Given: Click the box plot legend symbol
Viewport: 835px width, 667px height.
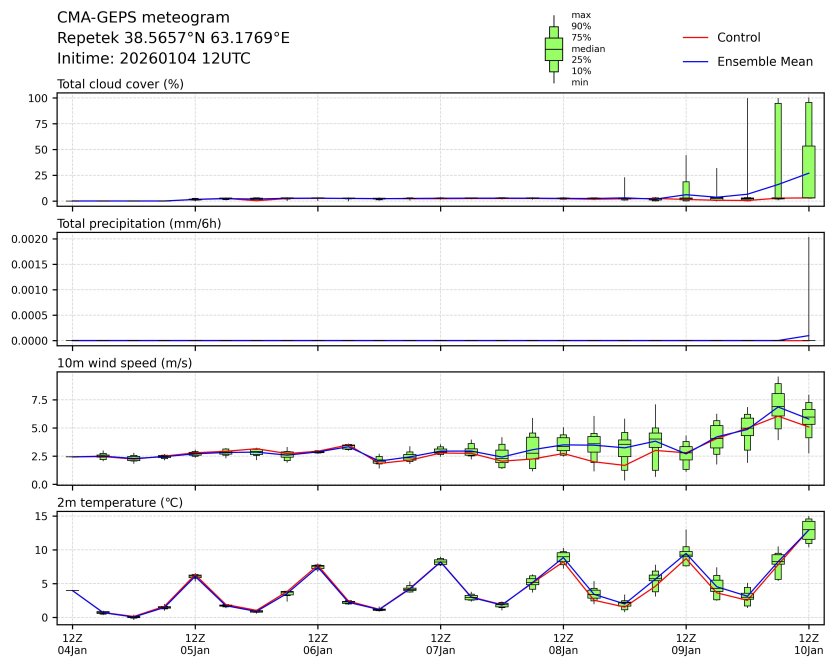Looking at the screenshot, I should 553,48.
